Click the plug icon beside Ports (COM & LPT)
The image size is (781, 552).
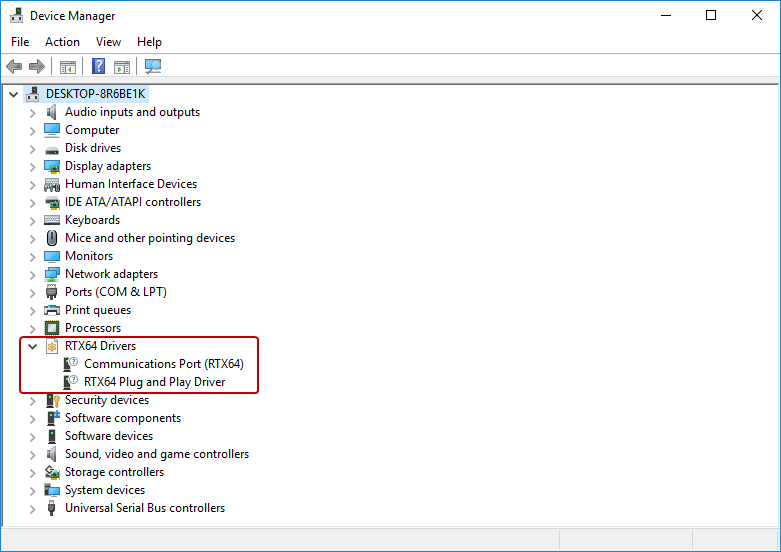pyautogui.click(x=51, y=292)
